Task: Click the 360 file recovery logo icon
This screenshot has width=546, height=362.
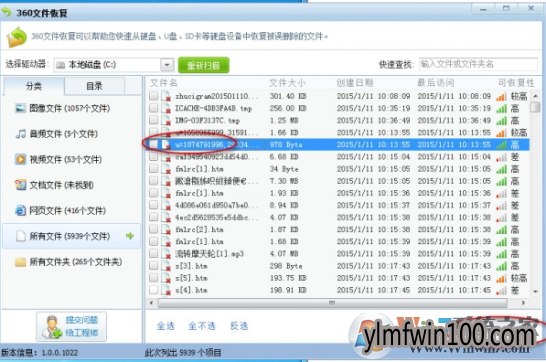Action: coord(16,37)
